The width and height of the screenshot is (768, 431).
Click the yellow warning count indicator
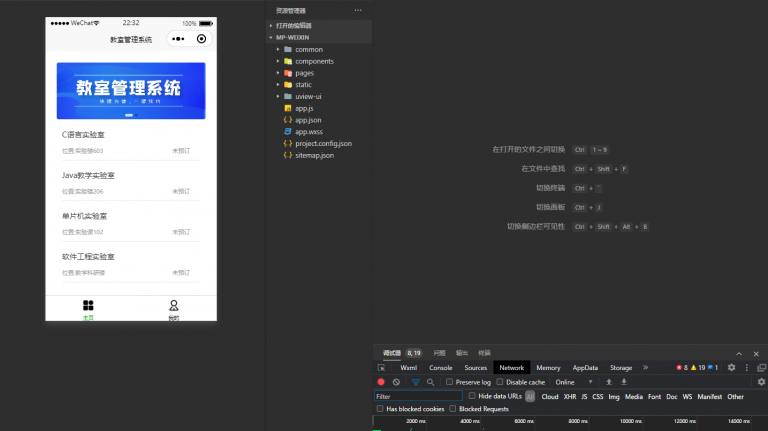pyautogui.click(x=698, y=367)
